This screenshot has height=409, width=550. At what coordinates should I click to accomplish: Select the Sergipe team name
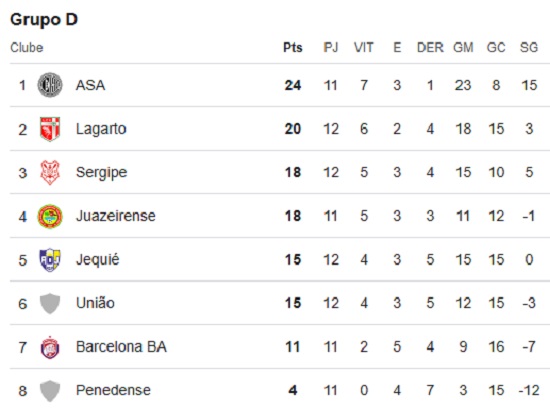tap(101, 173)
